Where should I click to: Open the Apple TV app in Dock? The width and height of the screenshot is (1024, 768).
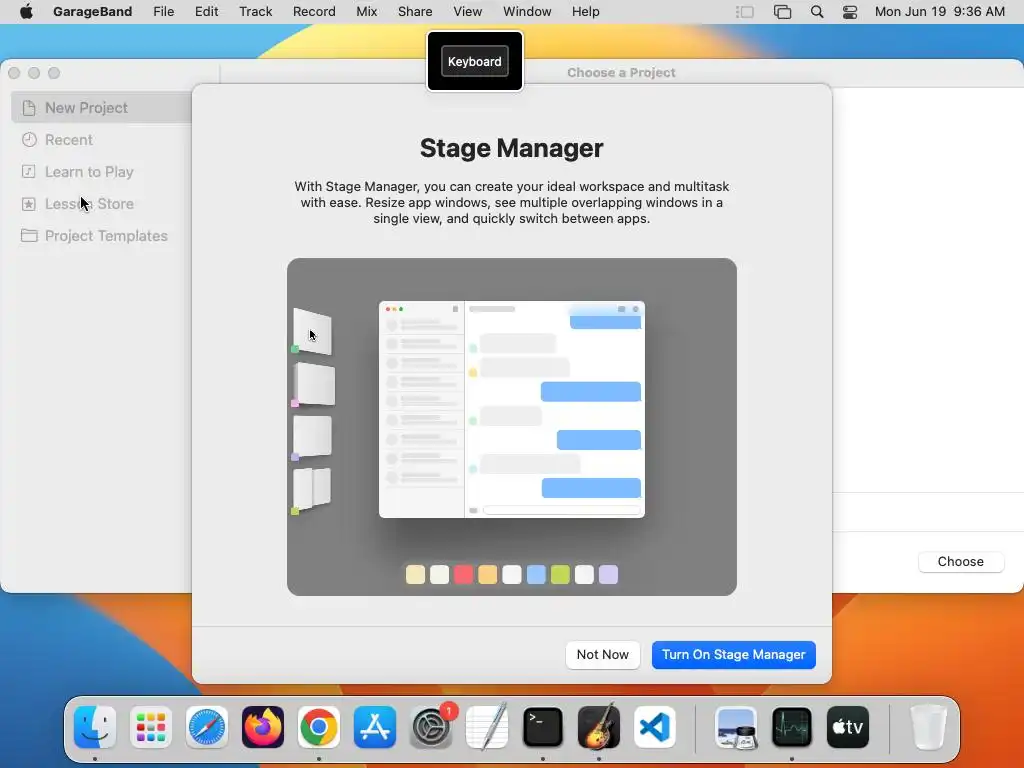click(x=848, y=727)
